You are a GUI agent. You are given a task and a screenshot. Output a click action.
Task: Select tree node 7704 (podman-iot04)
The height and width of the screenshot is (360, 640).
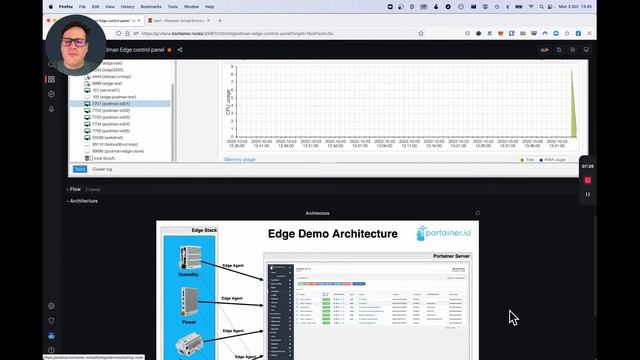point(111,124)
